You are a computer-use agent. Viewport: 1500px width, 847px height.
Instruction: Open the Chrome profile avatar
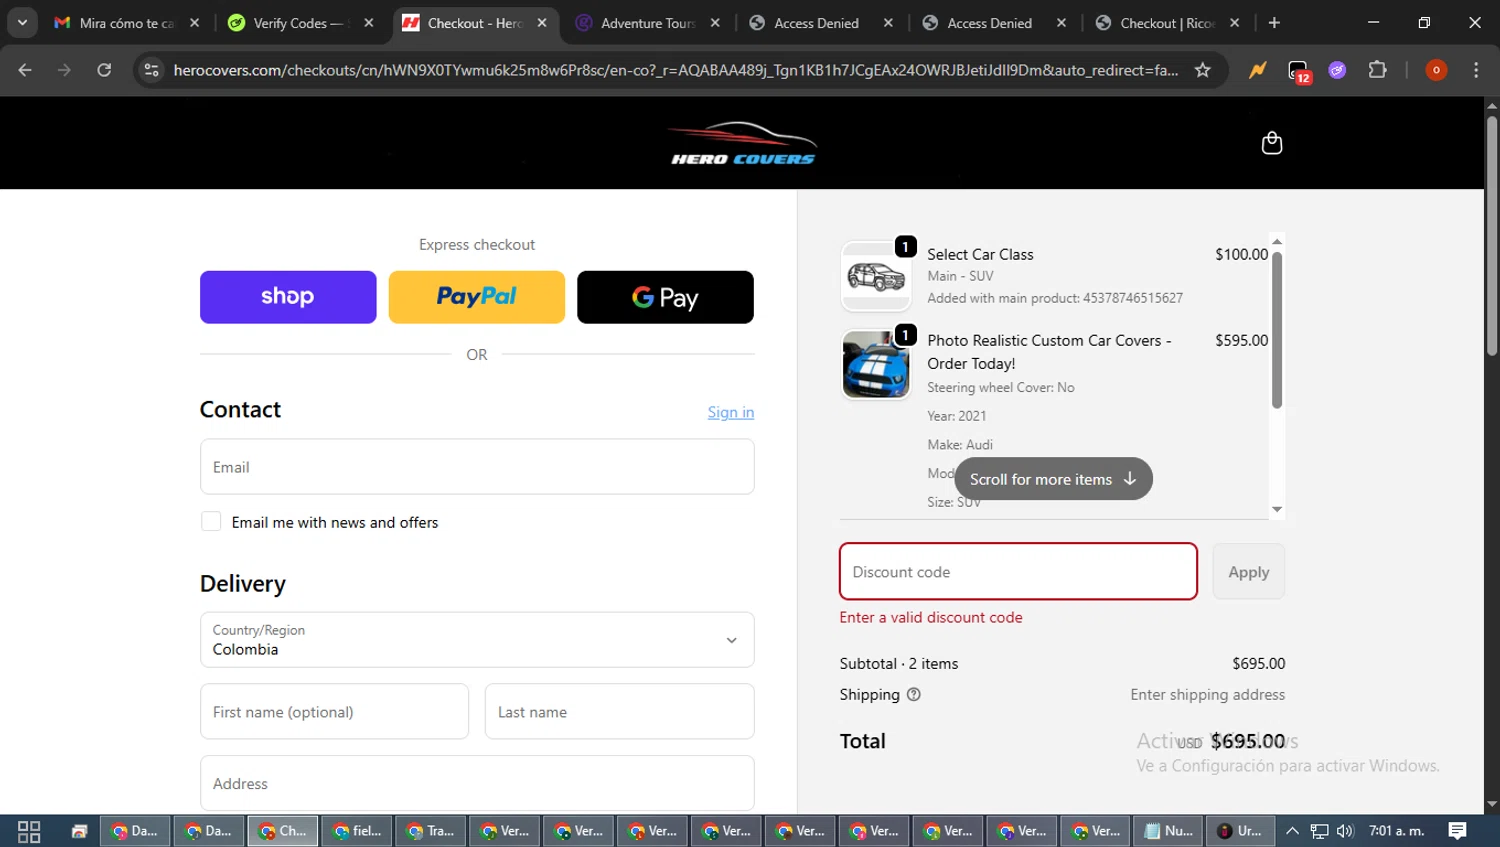pos(1436,70)
